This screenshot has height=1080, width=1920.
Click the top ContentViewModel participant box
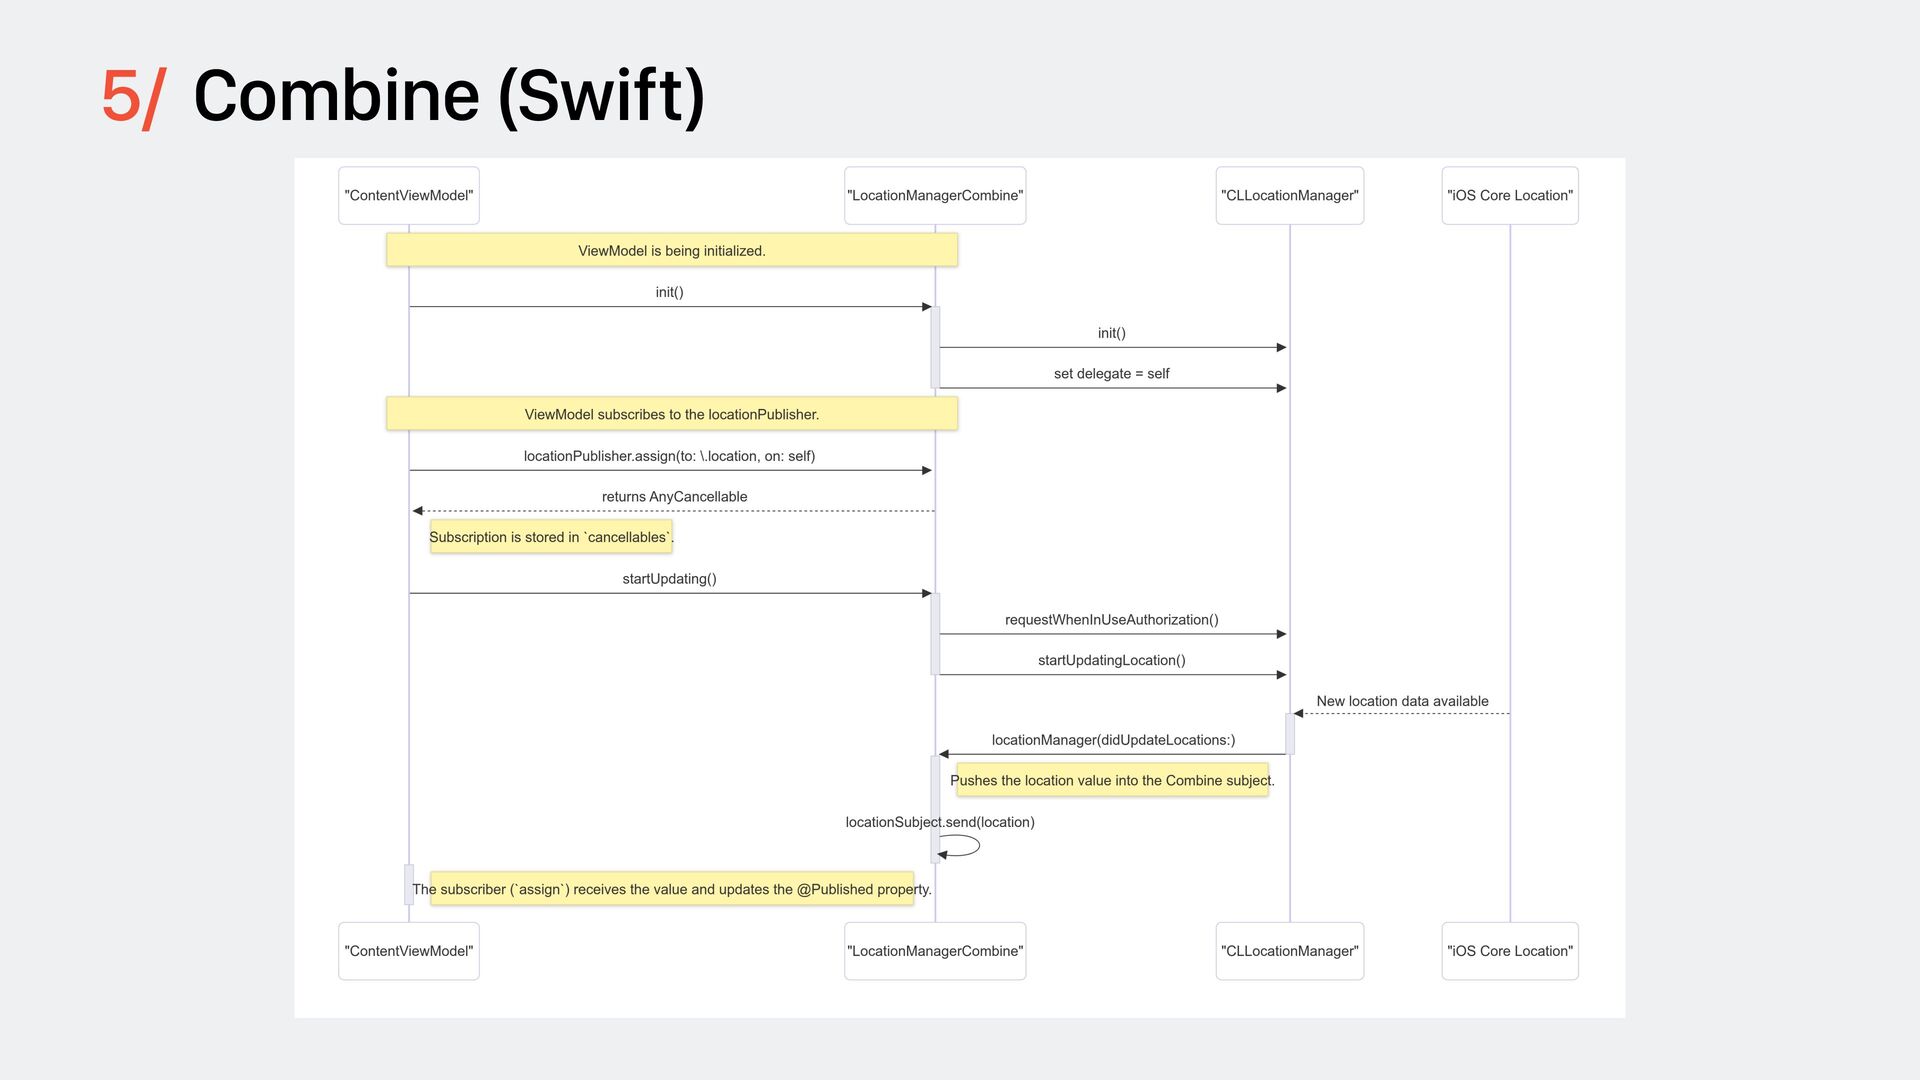tap(408, 195)
